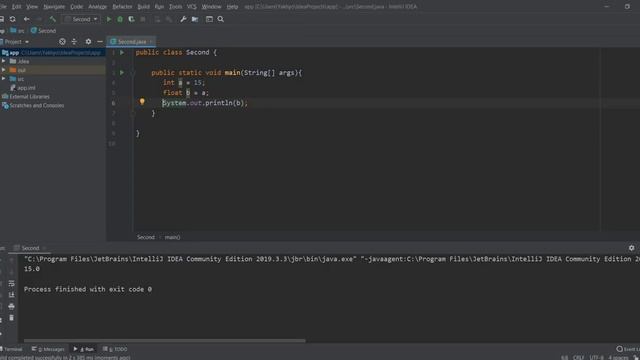This screenshot has height=360, width=640.
Task: Click the Print icon in Run console
Action: 11,306
